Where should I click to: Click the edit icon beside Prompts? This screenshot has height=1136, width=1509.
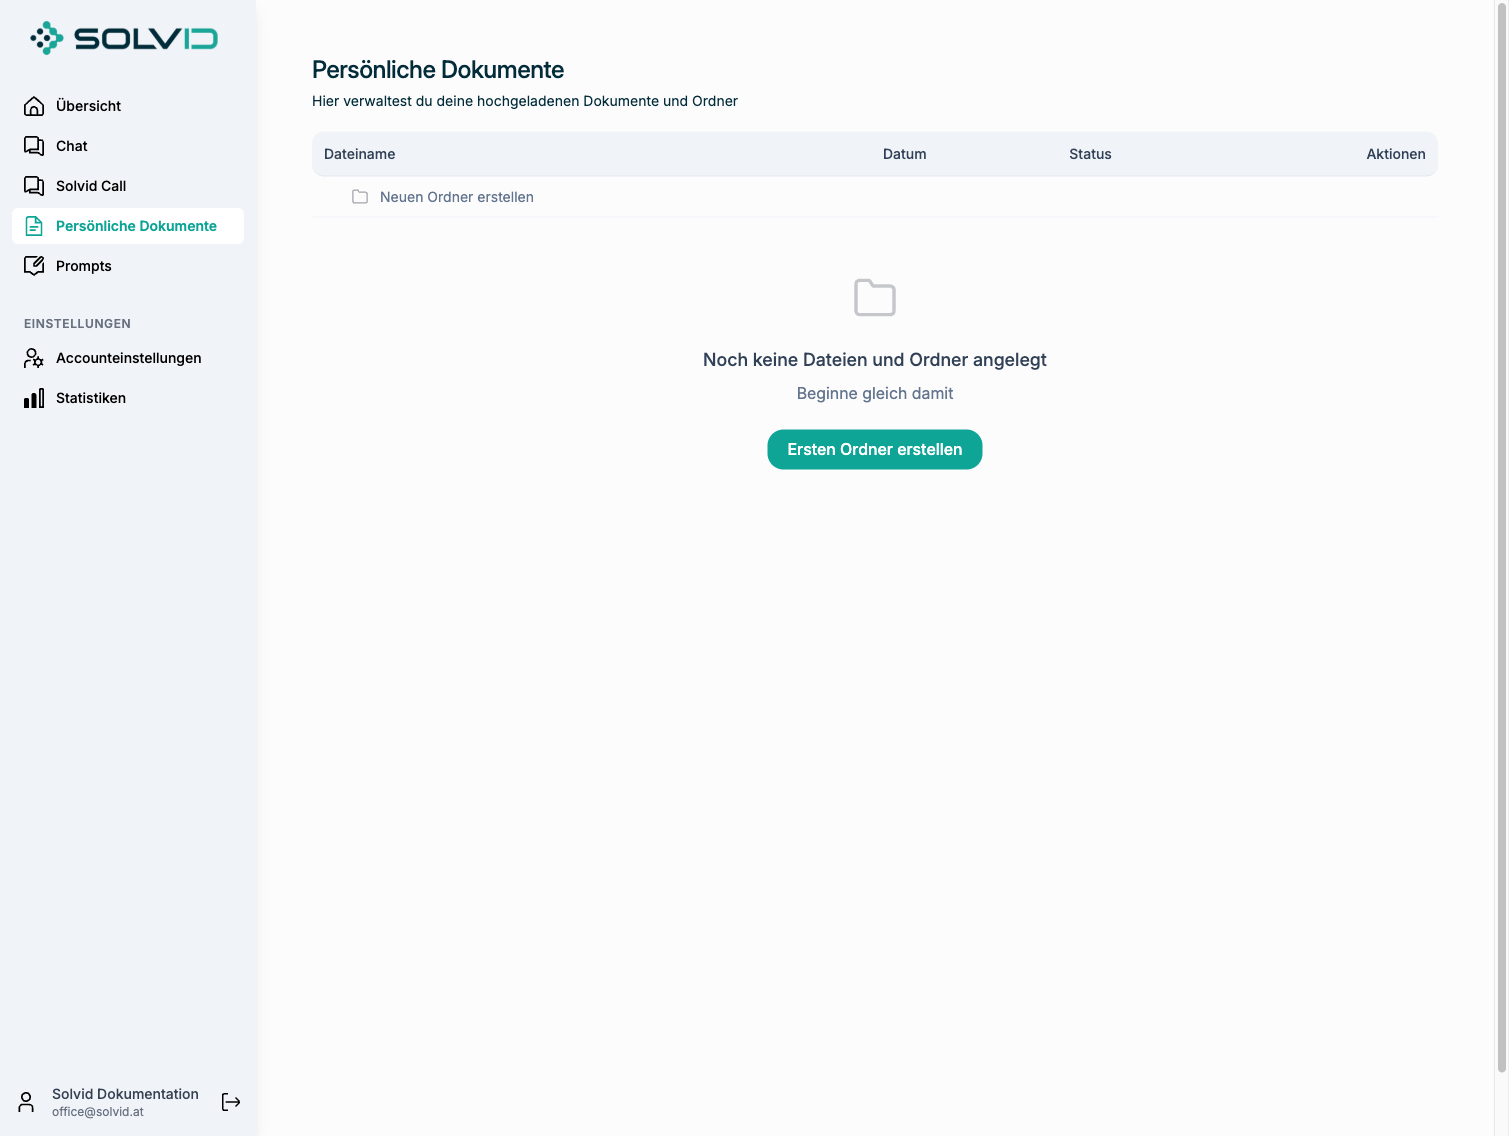pyautogui.click(x=34, y=266)
